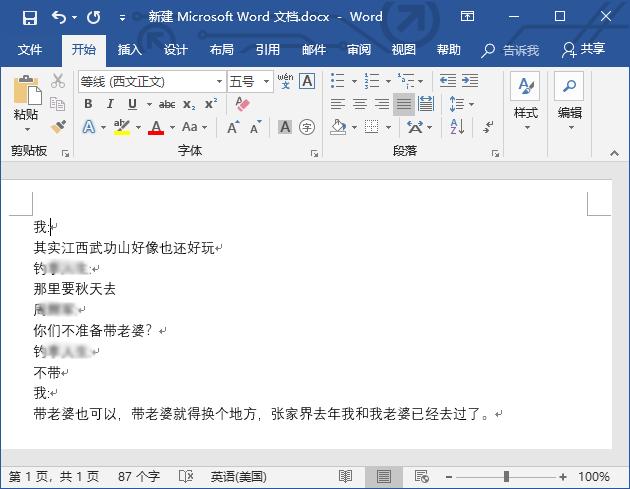The height and width of the screenshot is (489, 630).
Task: Open the font name dropdown 等线 (西文正文)
Action: tap(219, 82)
